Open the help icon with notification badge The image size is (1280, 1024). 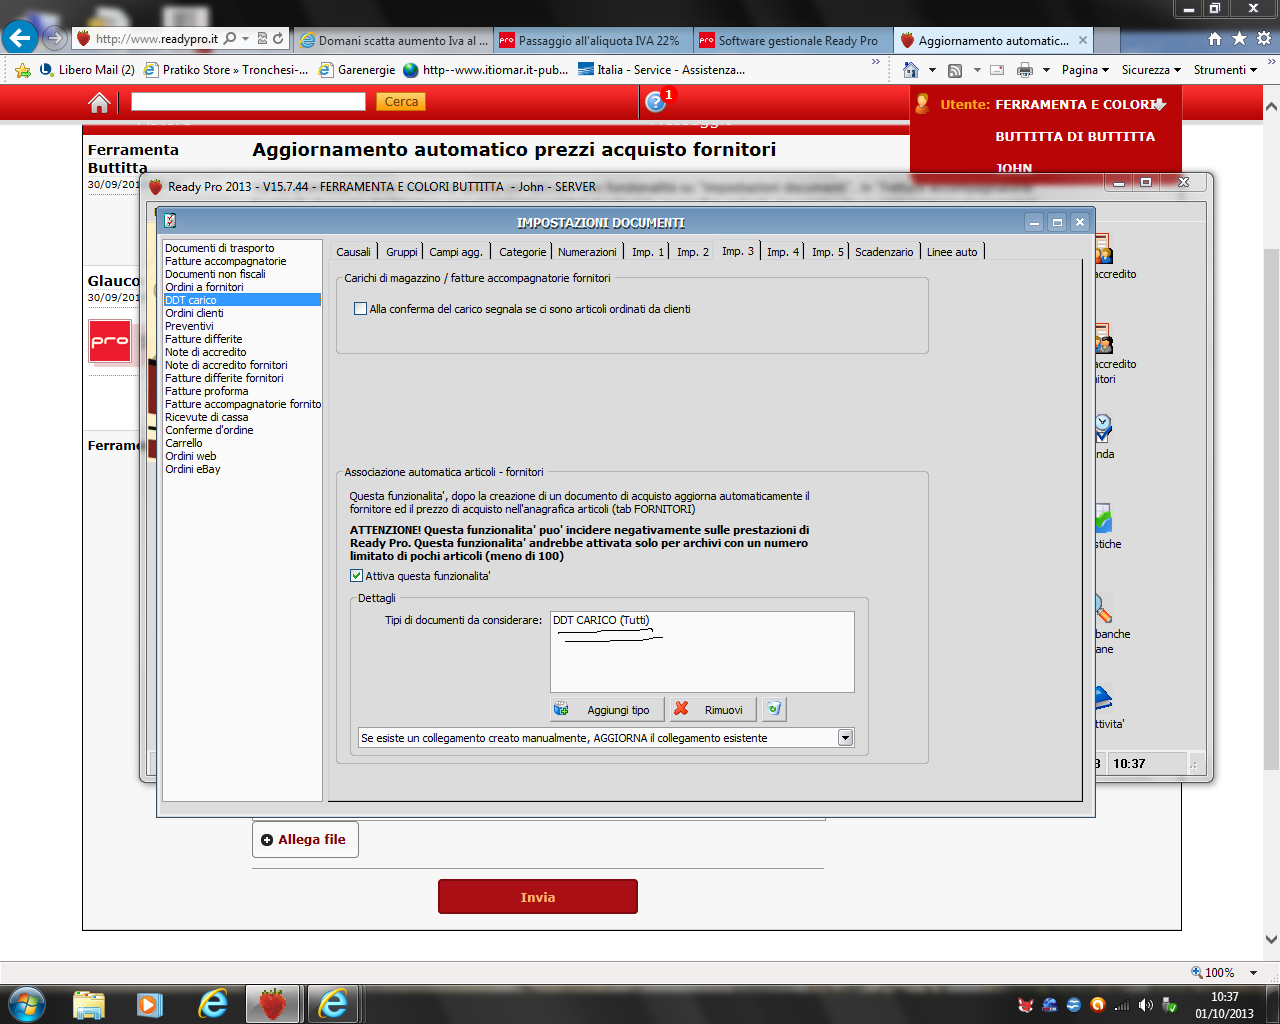[657, 101]
